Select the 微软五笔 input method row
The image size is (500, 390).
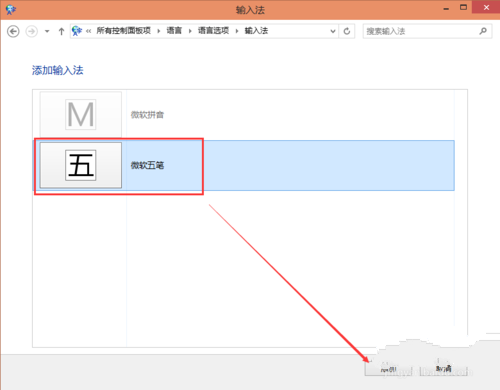click(244, 165)
